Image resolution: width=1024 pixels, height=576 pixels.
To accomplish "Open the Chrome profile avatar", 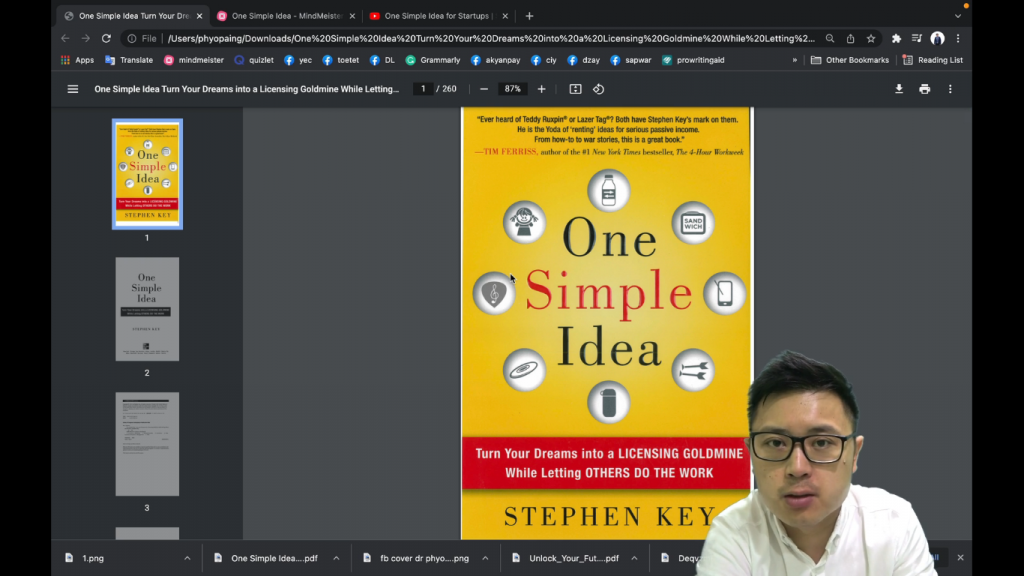I will (938, 39).
